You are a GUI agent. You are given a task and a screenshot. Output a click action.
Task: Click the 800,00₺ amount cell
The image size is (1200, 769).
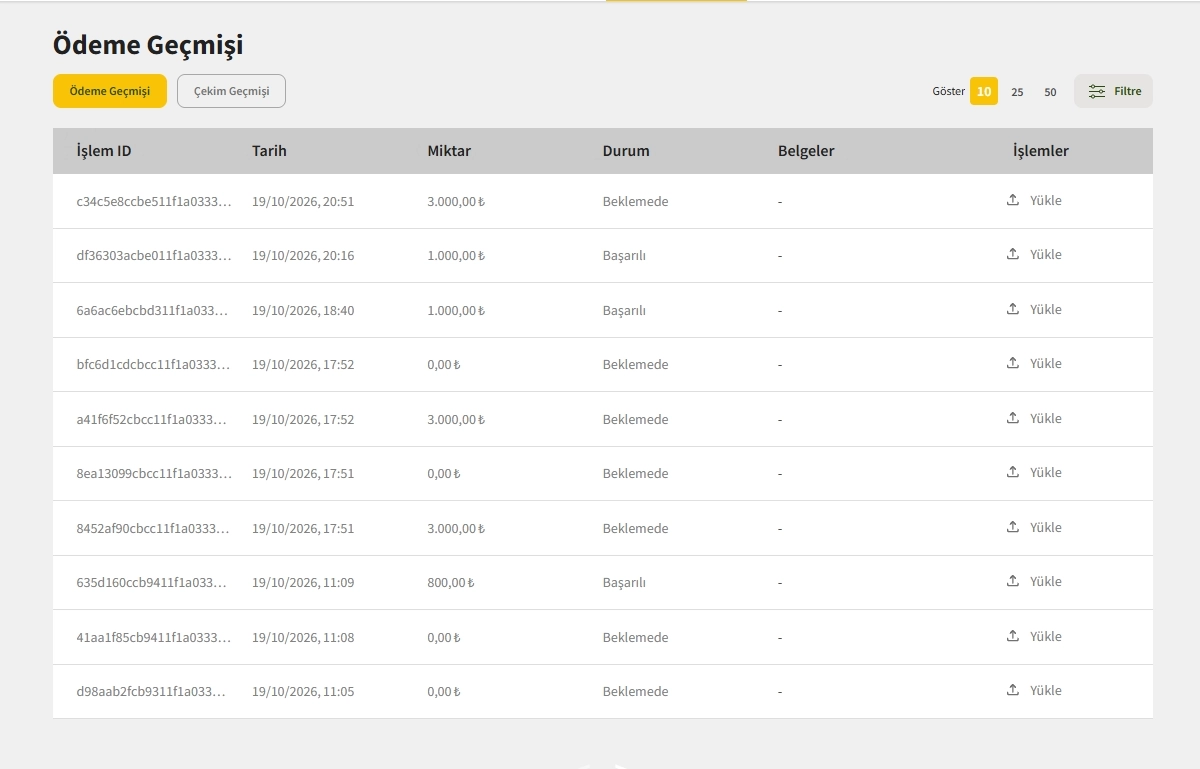450,582
